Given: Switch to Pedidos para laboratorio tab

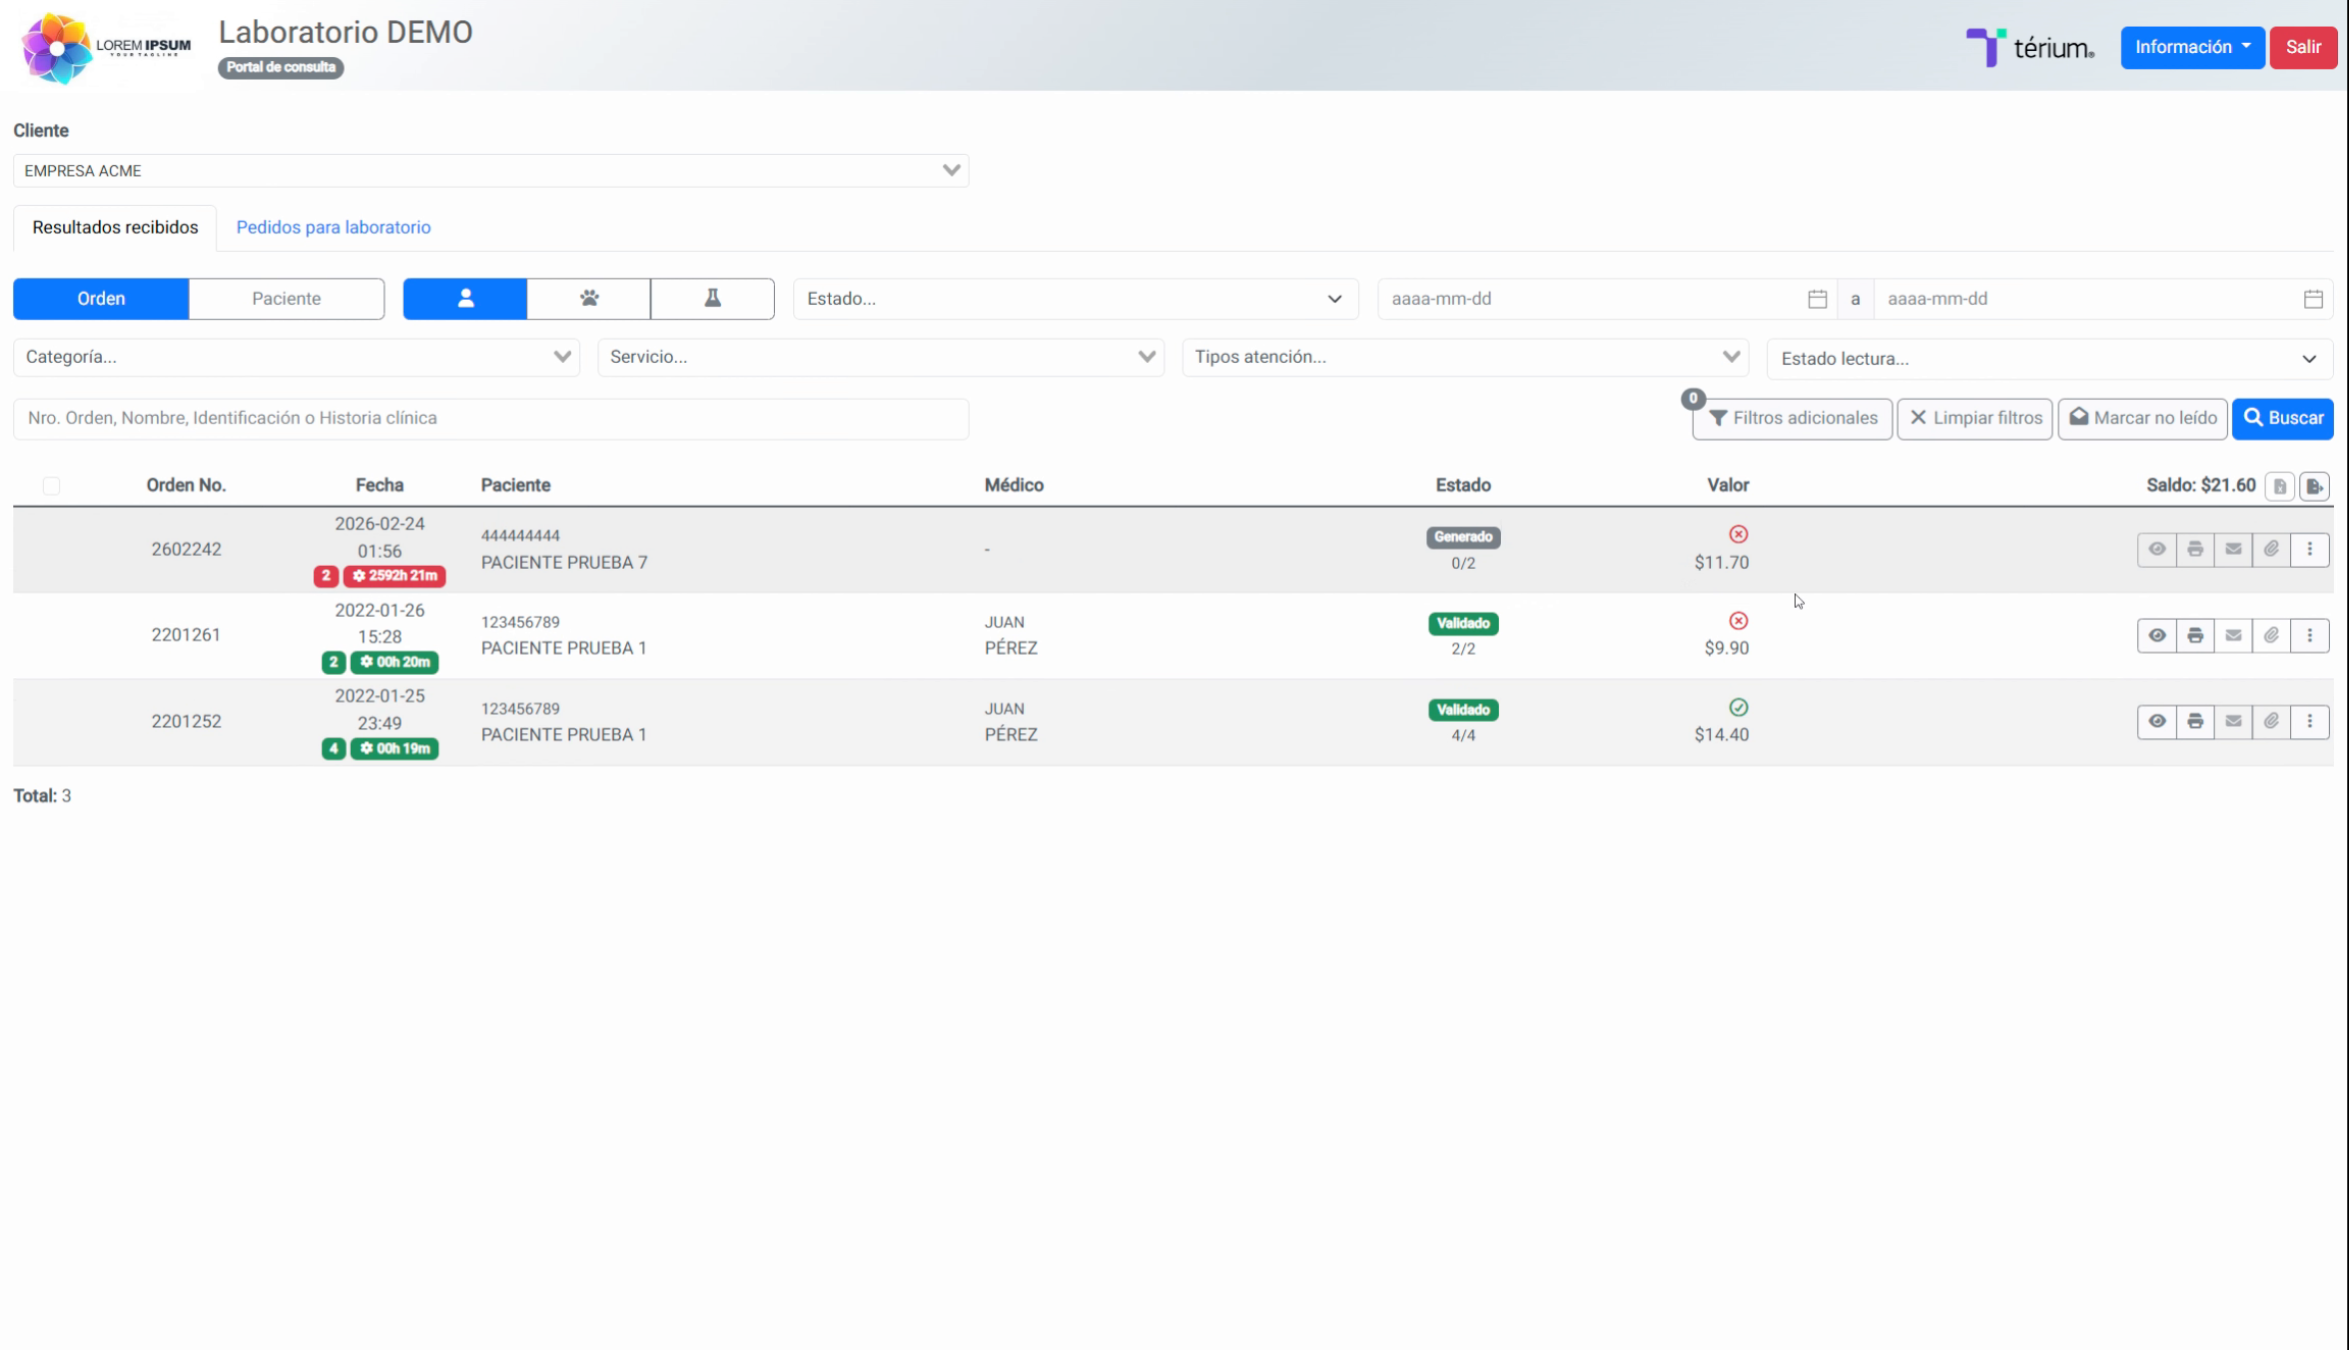Looking at the screenshot, I should pos(333,227).
